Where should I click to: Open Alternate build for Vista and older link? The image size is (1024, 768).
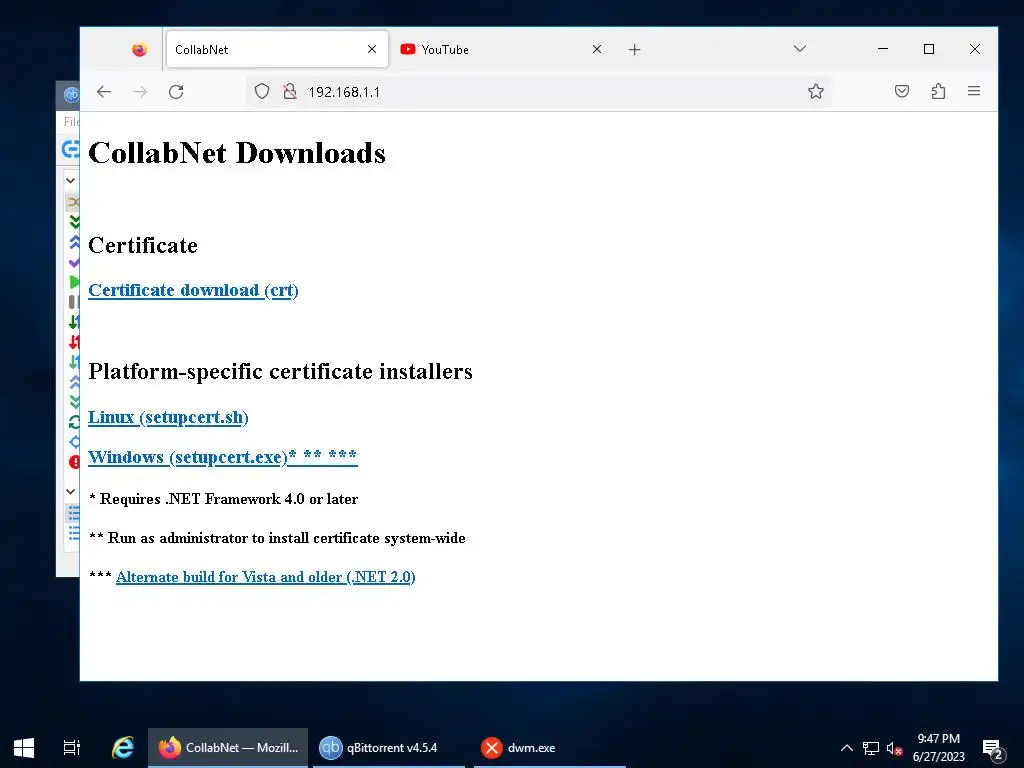pyautogui.click(x=266, y=577)
